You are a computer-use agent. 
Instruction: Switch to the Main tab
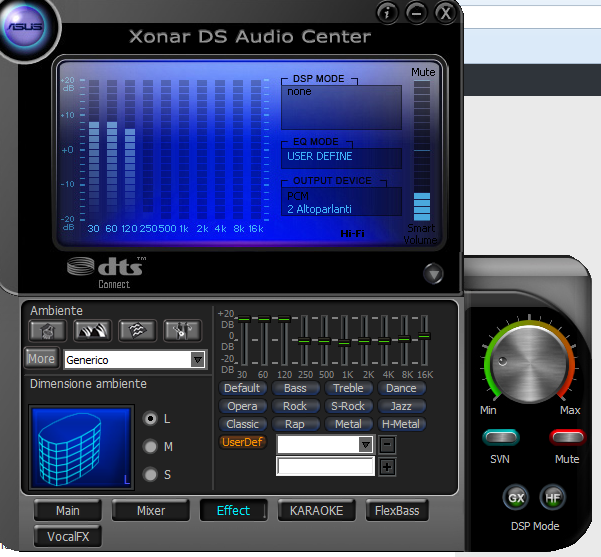pyautogui.click(x=68, y=511)
